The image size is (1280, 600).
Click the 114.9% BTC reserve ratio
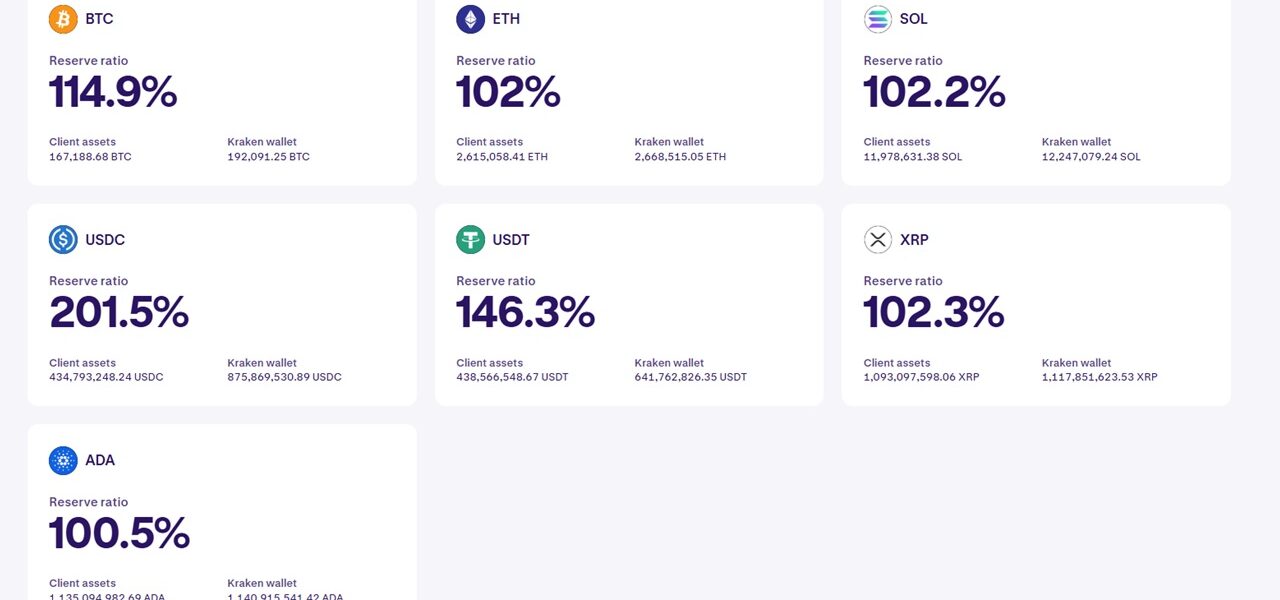coord(113,92)
